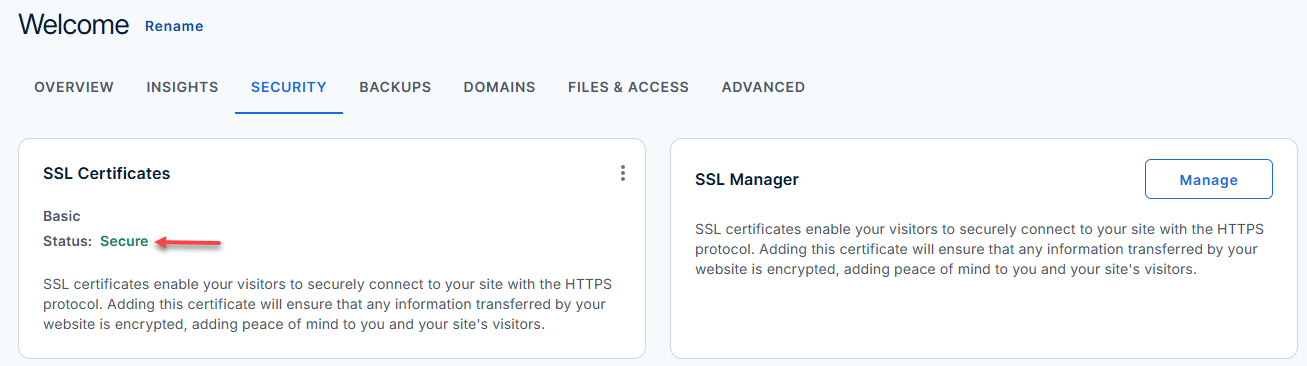Switch to the Overview tab
Screen dimensions: 1307x366
74,87
